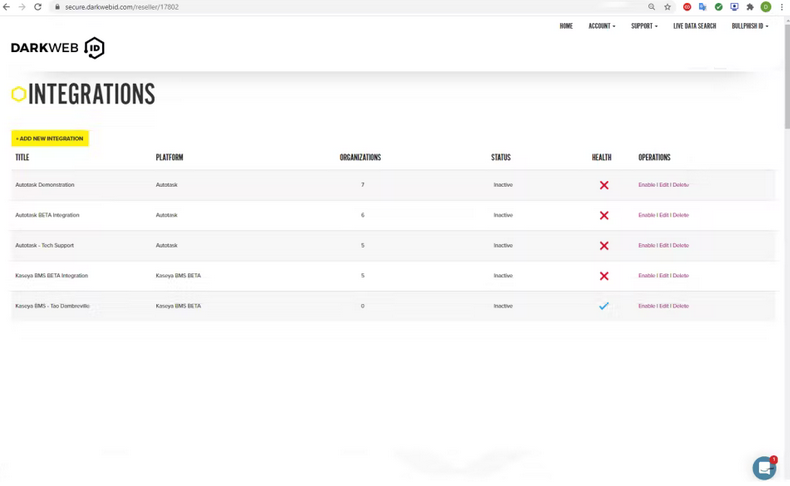Viewport: 790px width, 486px height.
Task: Open the Chrome three-dot menu
Action: [x=781, y=7]
